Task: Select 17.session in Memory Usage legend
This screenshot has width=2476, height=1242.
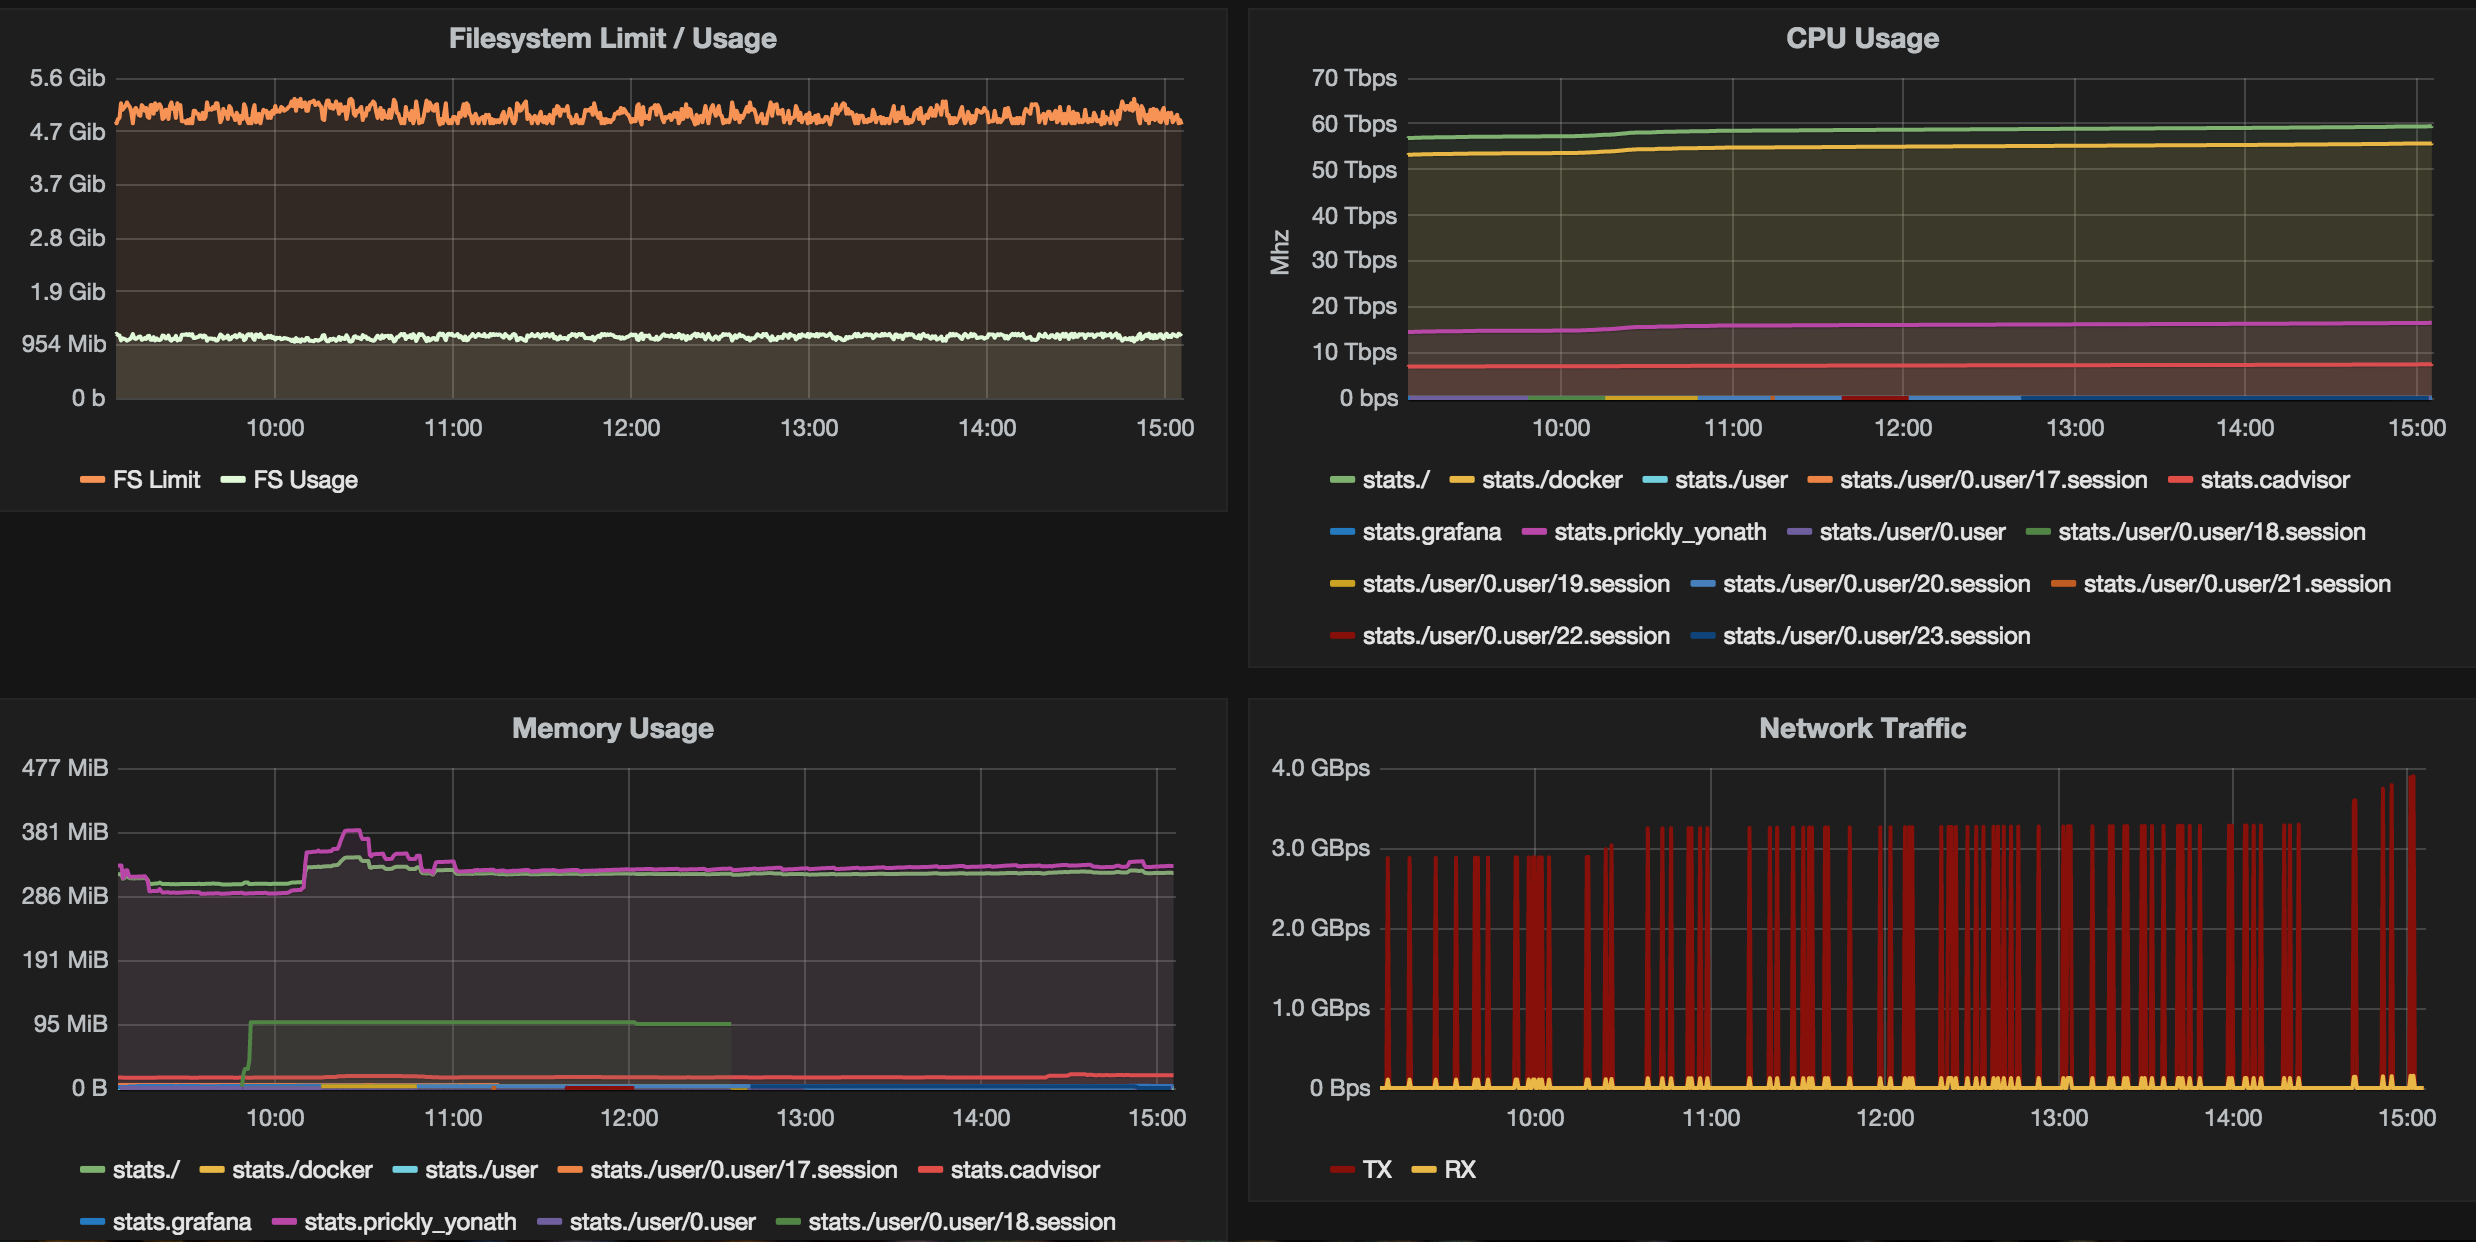Action: [x=743, y=1170]
